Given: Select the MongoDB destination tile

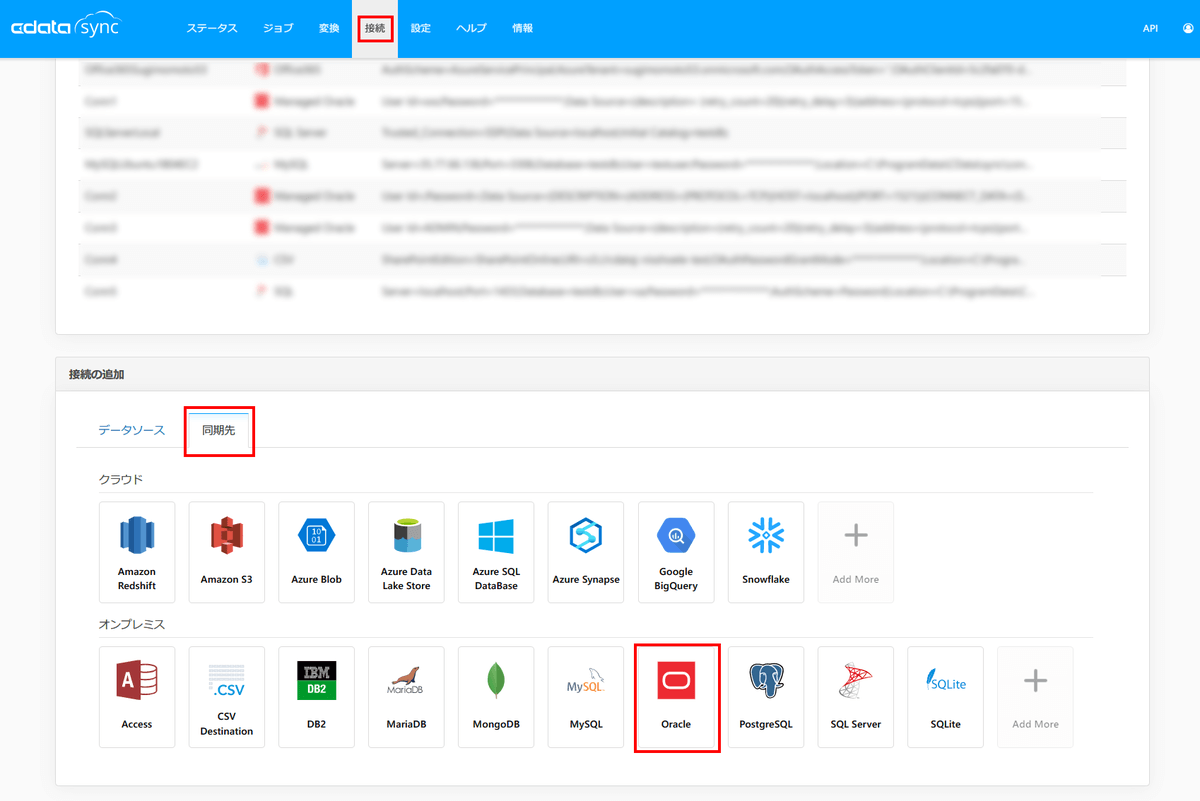Looking at the screenshot, I should (496, 697).
